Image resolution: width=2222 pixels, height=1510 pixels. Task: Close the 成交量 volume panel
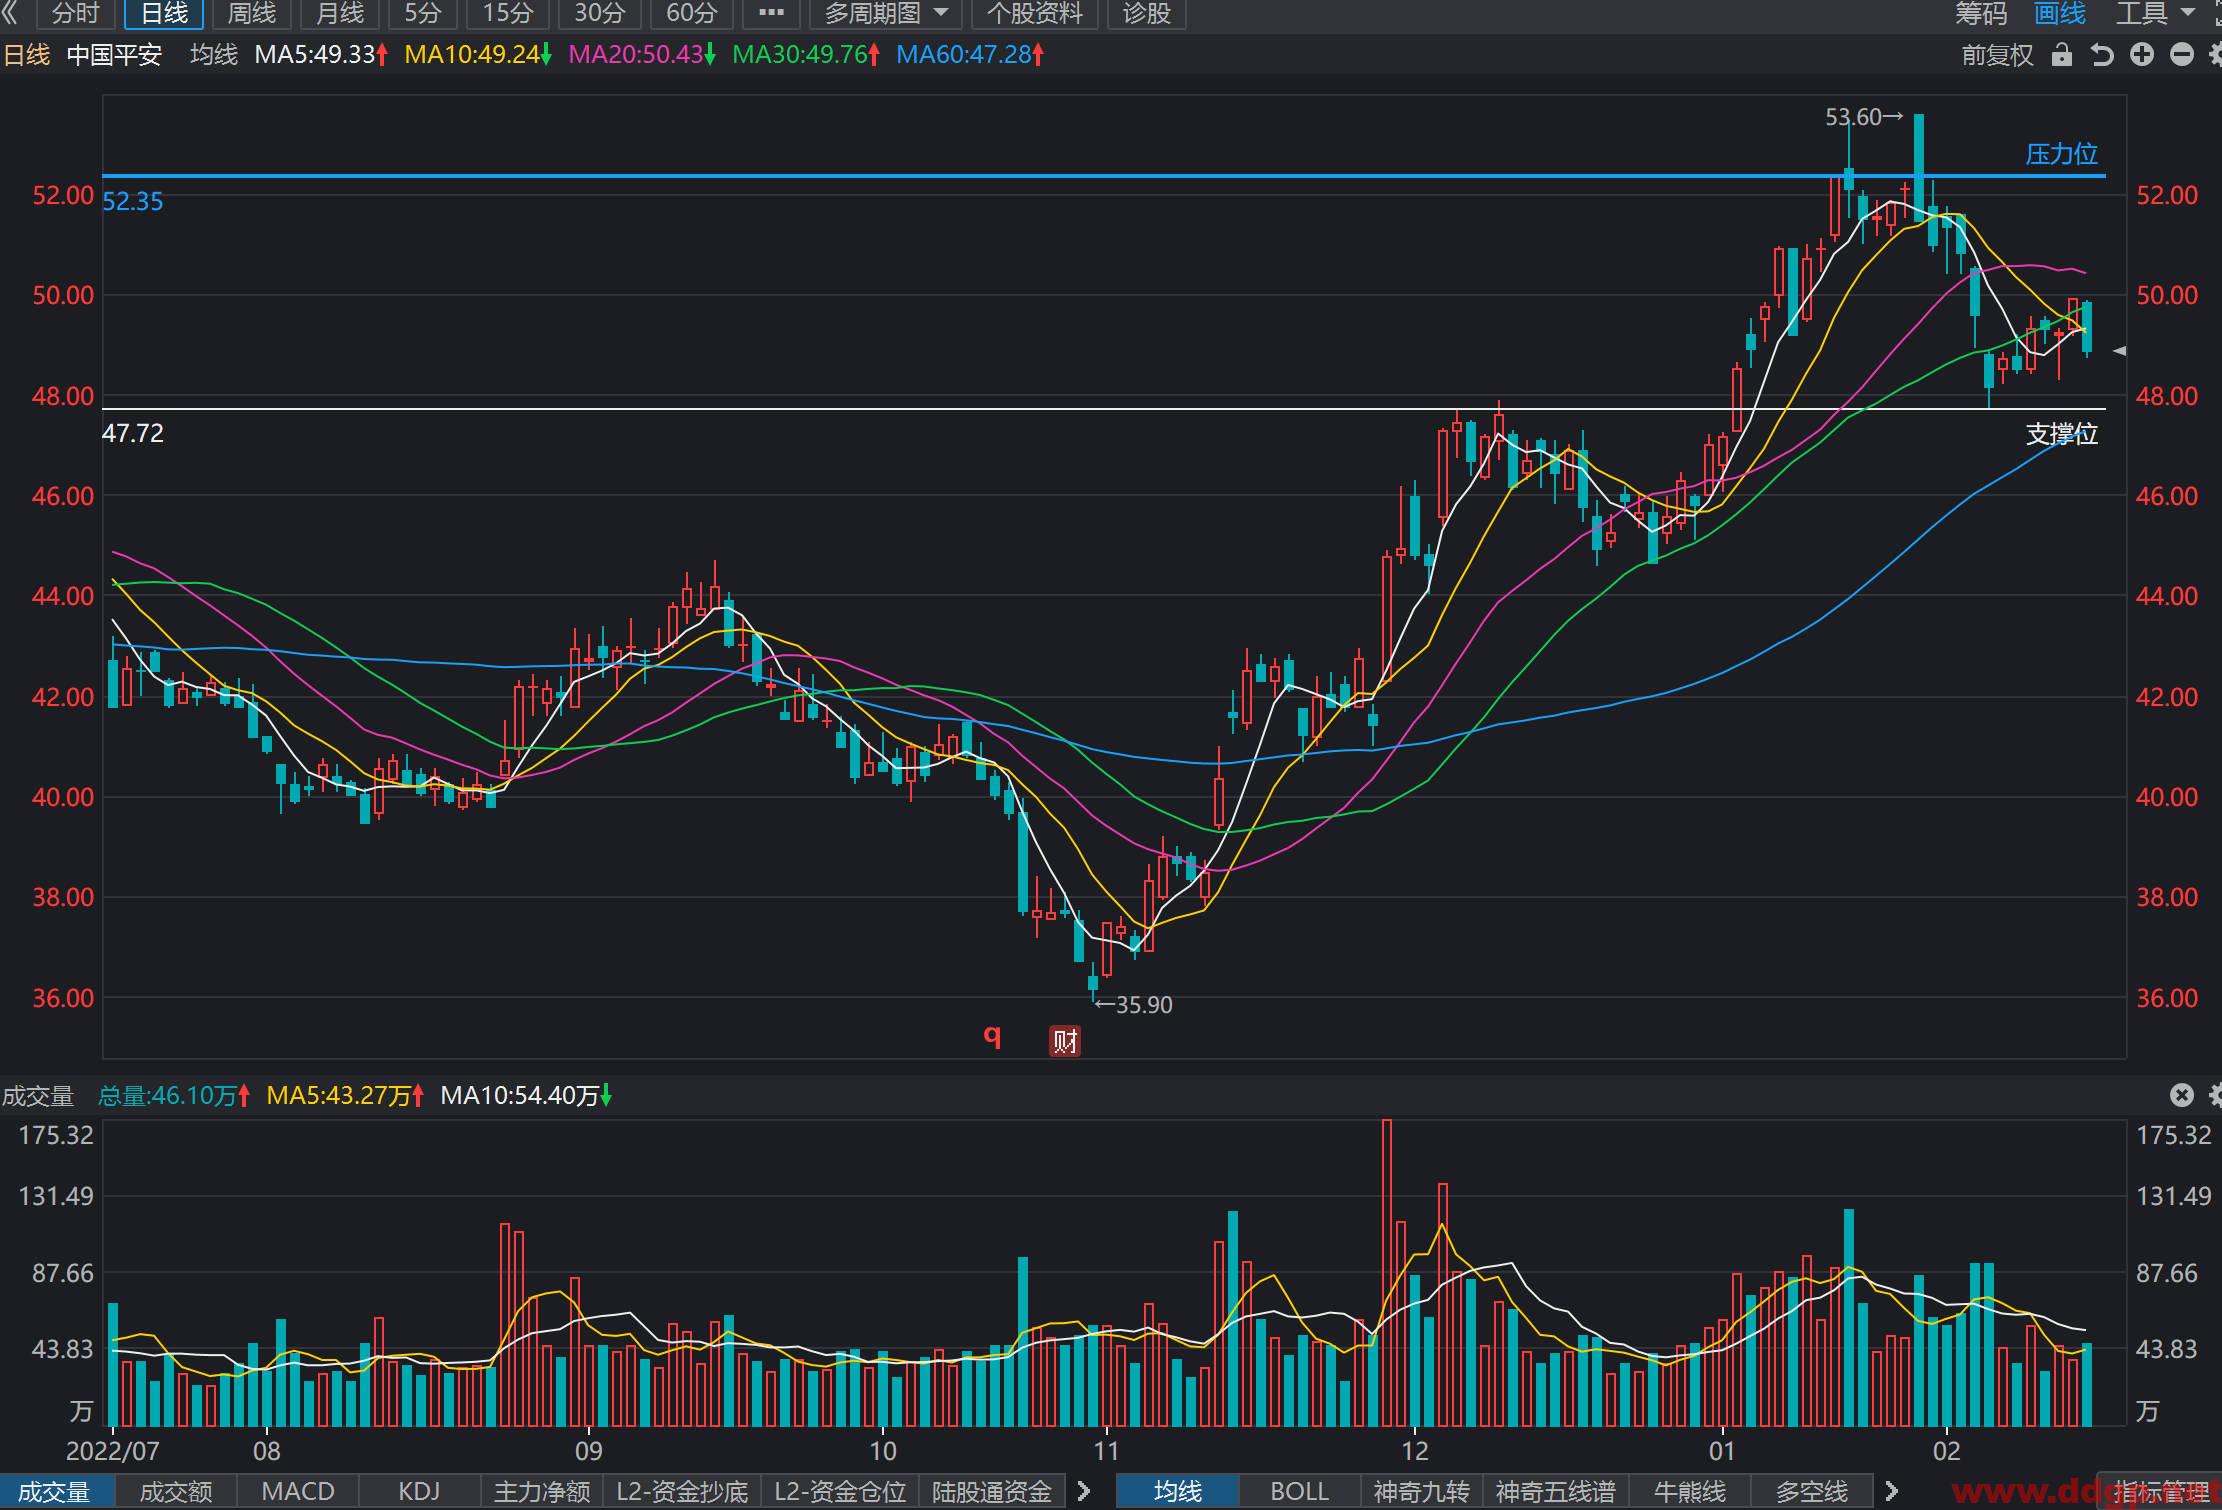click(2181, 1095)
